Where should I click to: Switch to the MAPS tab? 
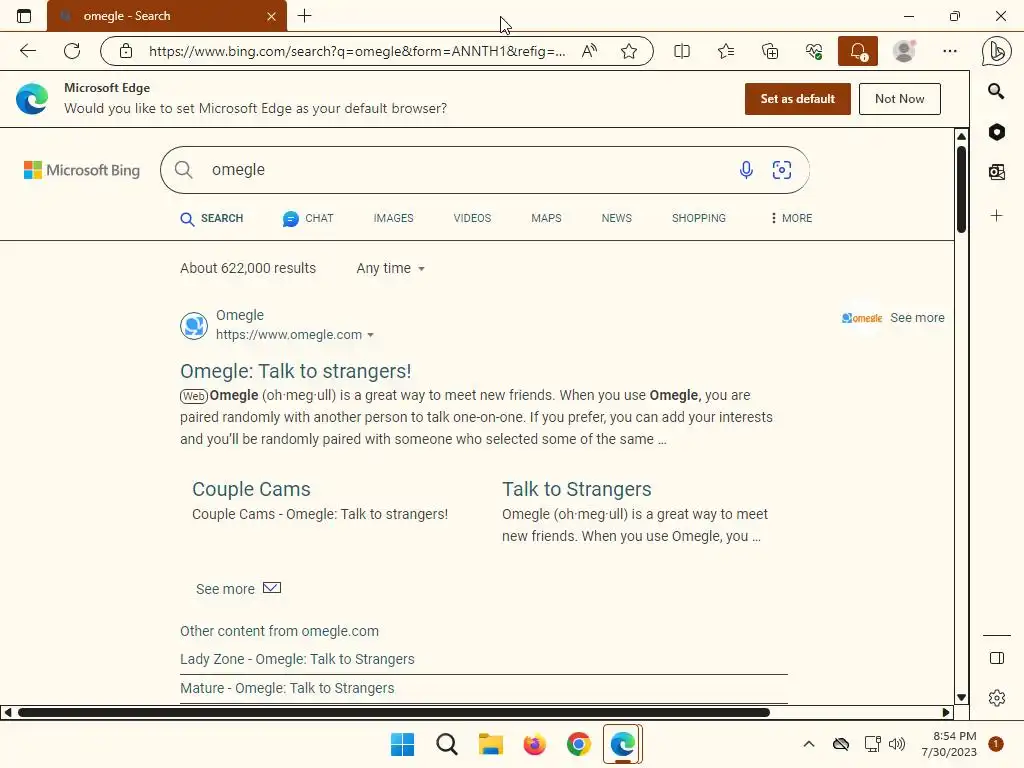click(x=546, y=218)
